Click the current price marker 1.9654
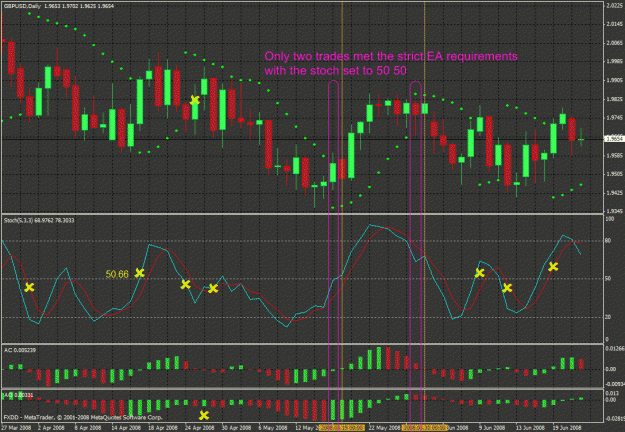The height and width of the screenshot is (432, 625). [x=614, y=139]
